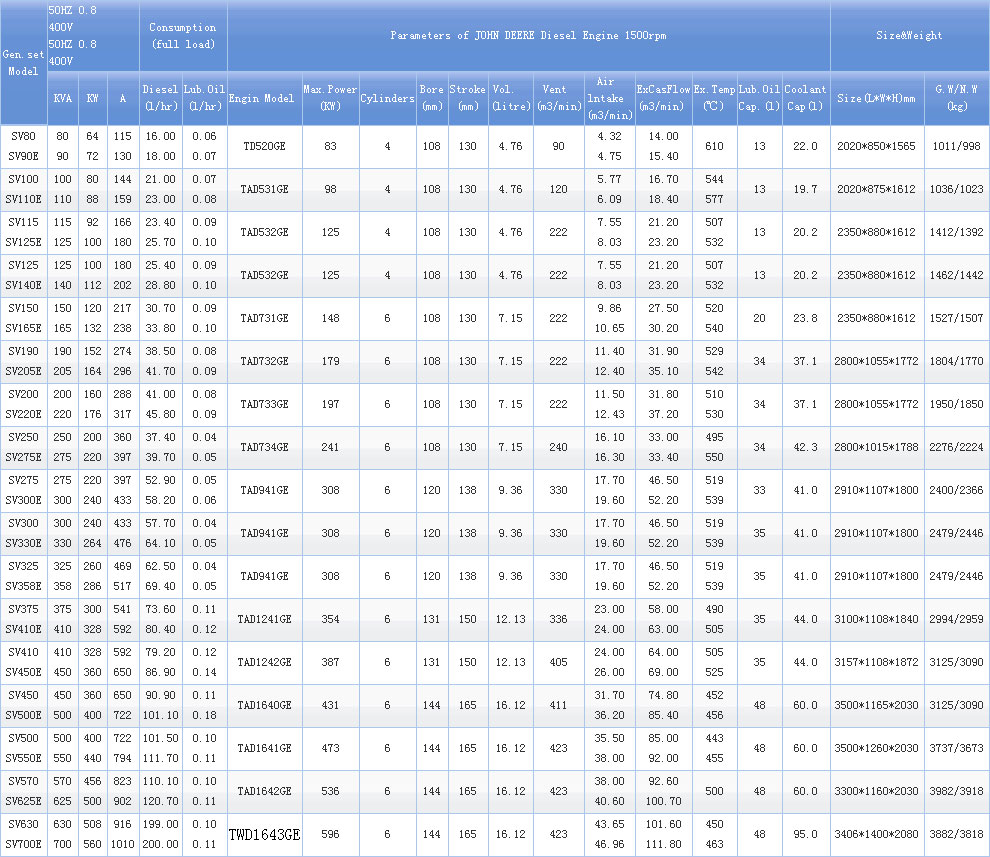
Task: Select the "SV140E" gen set model name
Action: click(23, 285)
